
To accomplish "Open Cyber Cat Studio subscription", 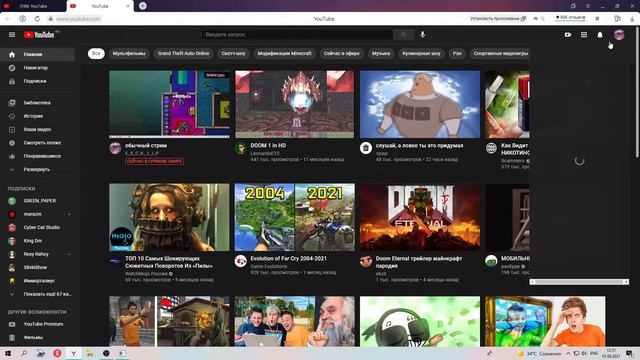I will [38, 227].
